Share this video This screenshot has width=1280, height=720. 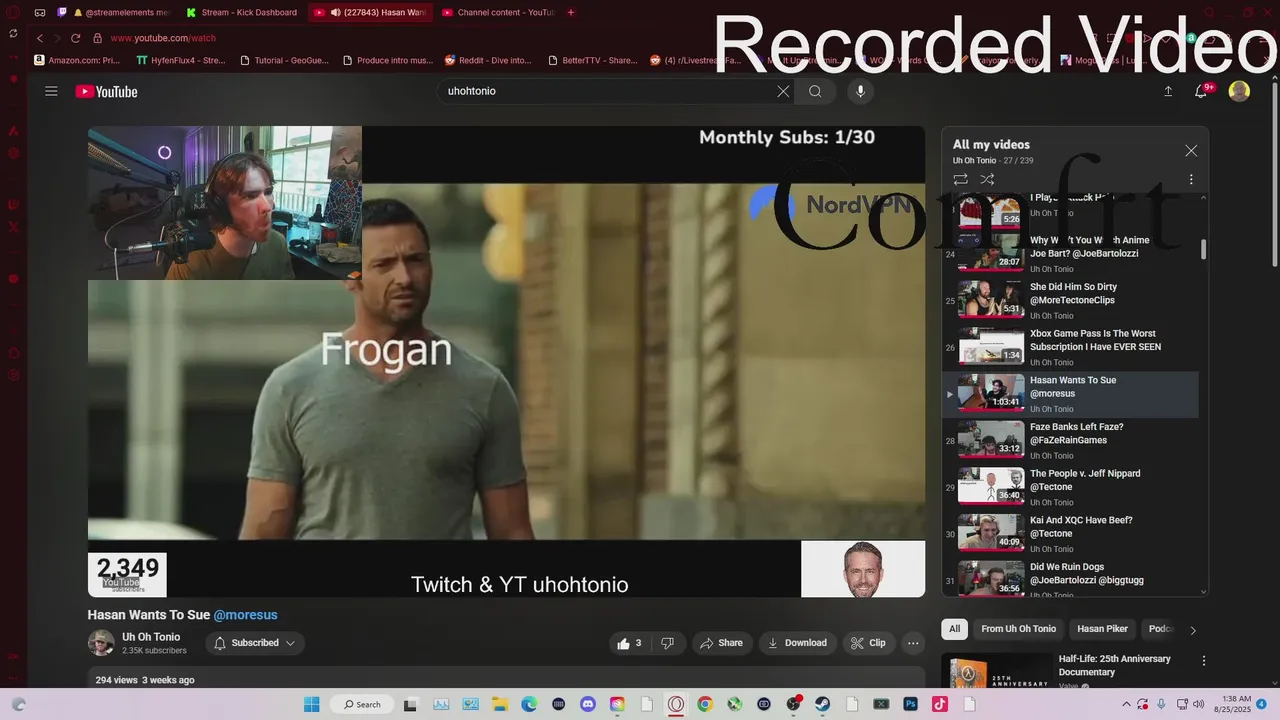point(721,643)
